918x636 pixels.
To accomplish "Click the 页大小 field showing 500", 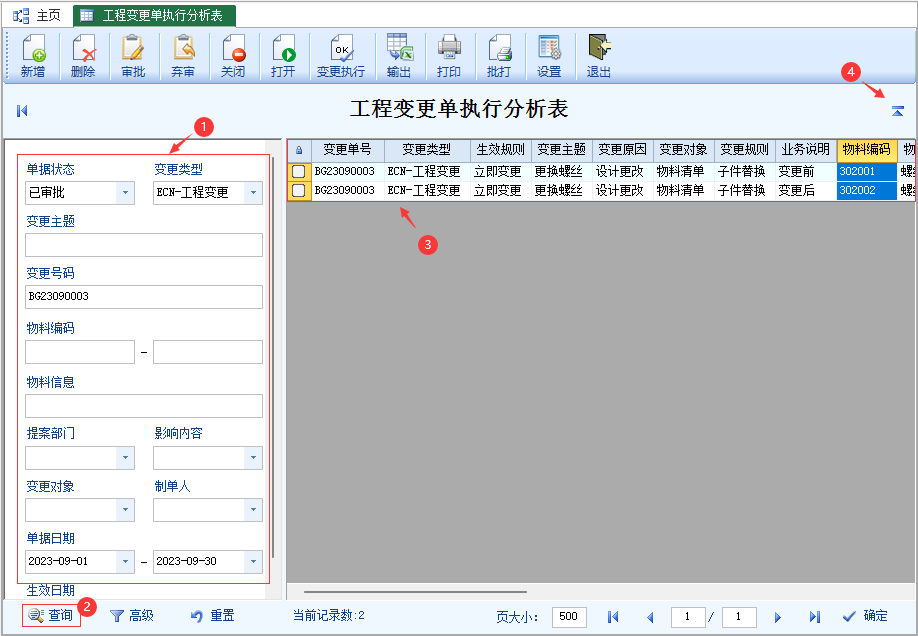I will 569,617.
